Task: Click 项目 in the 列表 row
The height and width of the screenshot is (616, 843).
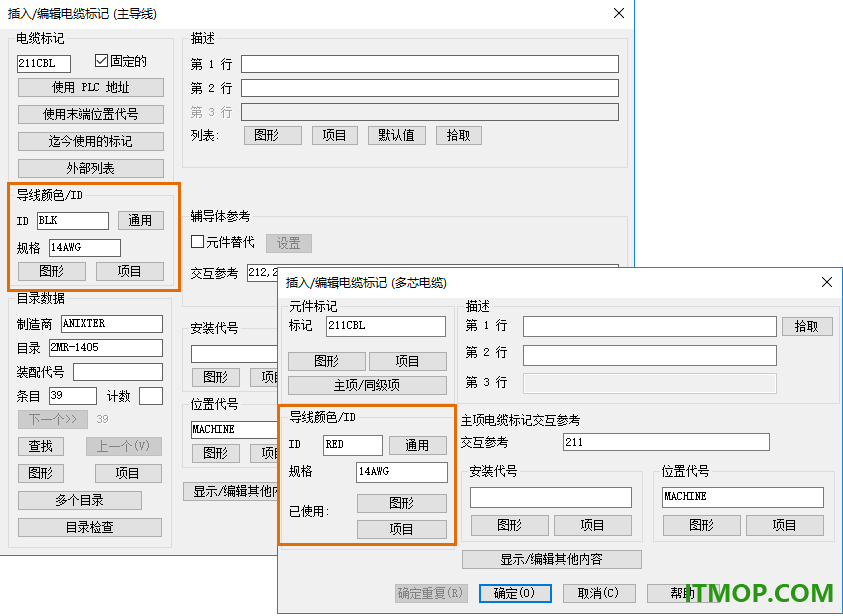Action: click(x=334, y=135)
